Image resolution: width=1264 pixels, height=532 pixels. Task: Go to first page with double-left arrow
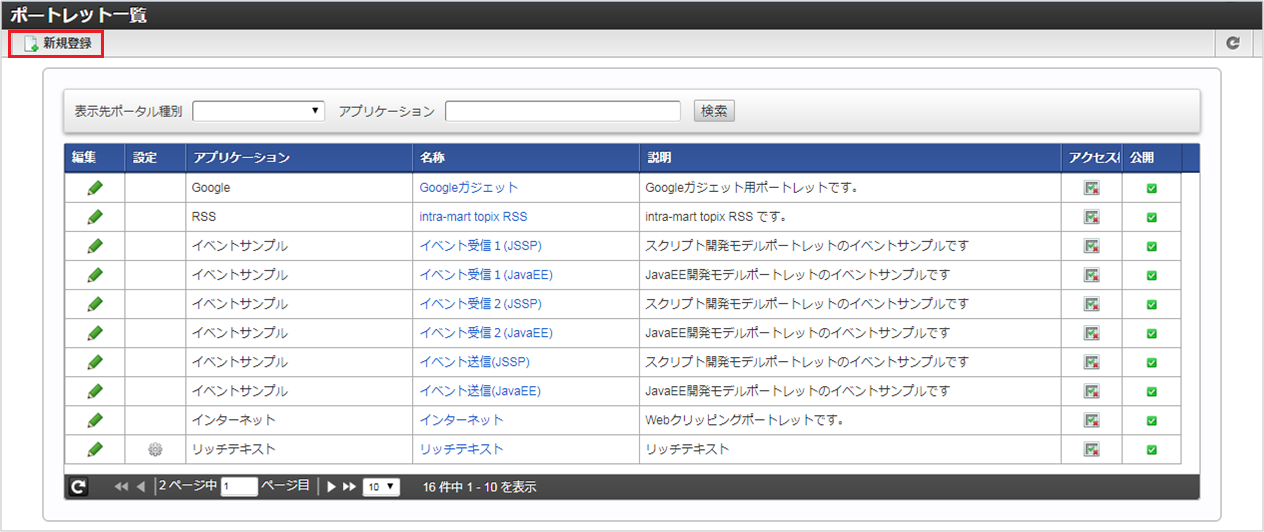click(x=121, y=487)
